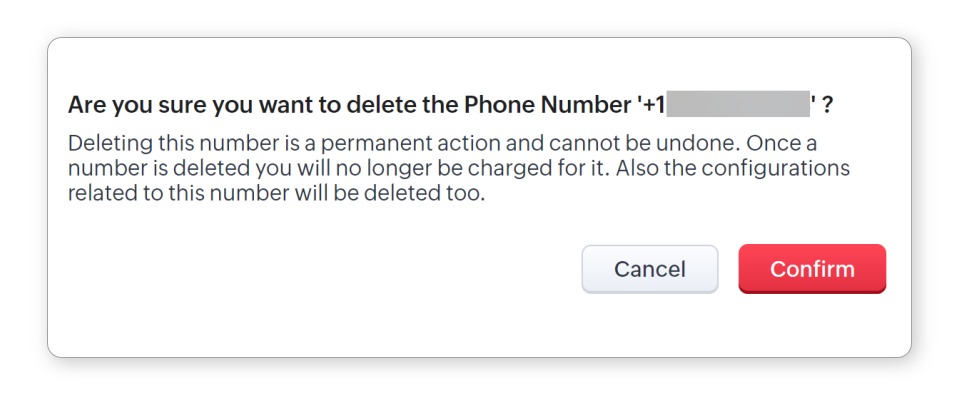Screen dimensions: 959x395
Task: Confirm deletion of the phone number
Action: [x=812, y=269]
